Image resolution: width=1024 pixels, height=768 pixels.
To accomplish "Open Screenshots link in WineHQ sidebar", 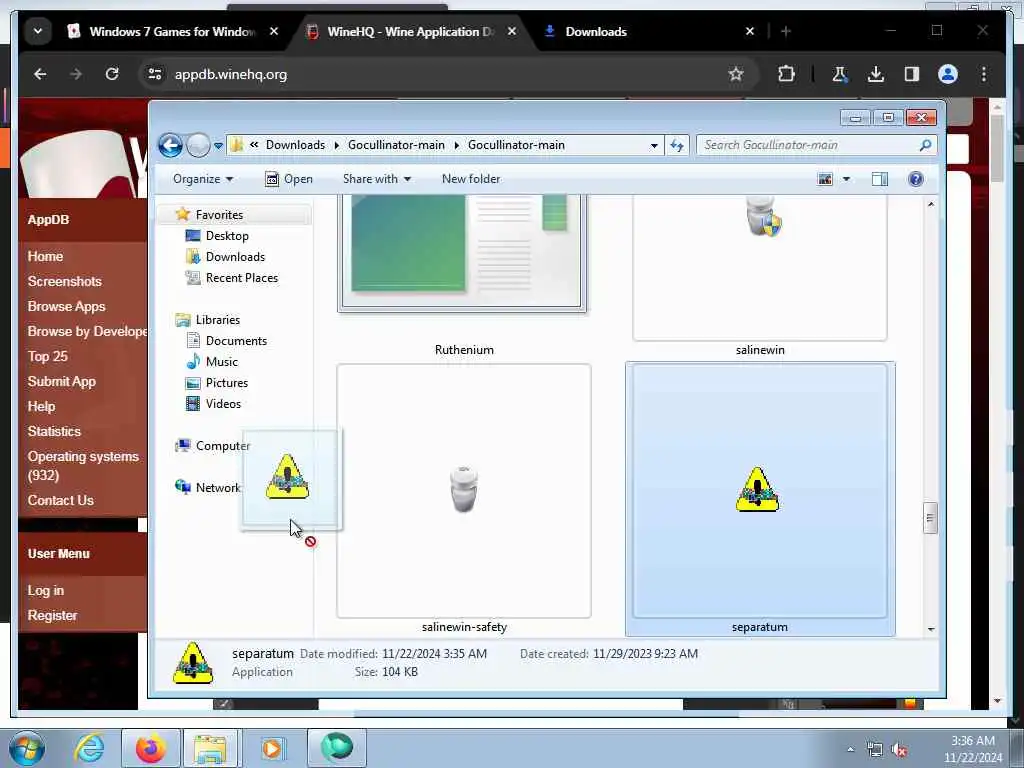I will tap(65, 281).
